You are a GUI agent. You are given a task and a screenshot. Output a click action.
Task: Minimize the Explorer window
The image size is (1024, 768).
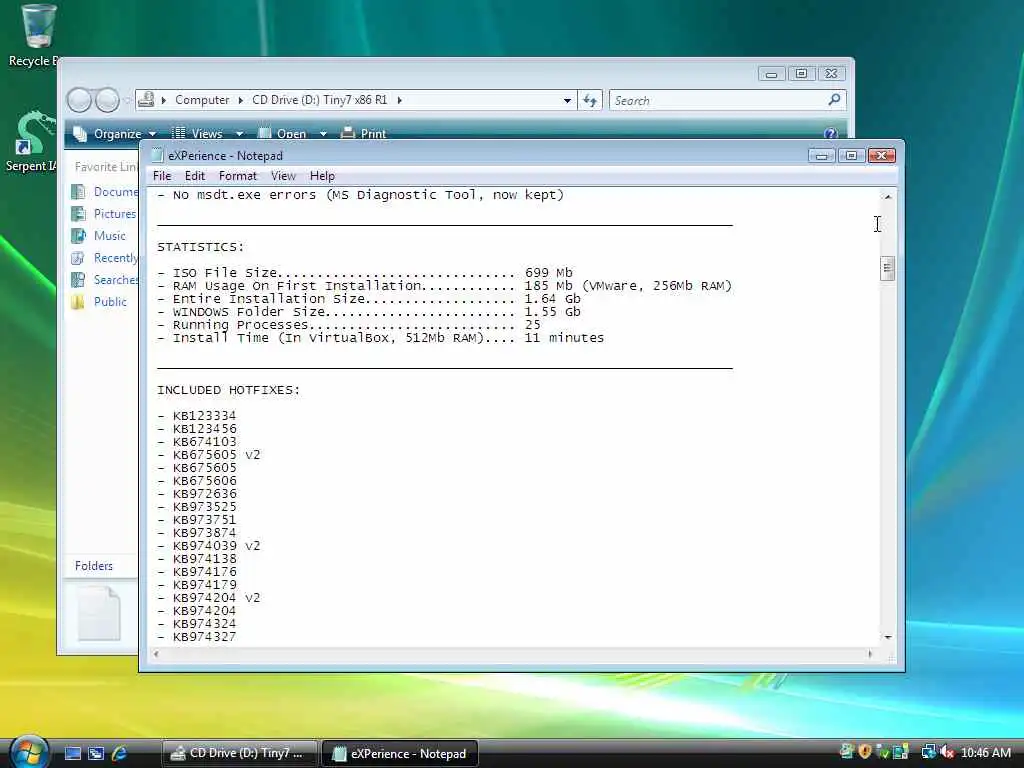771,74
